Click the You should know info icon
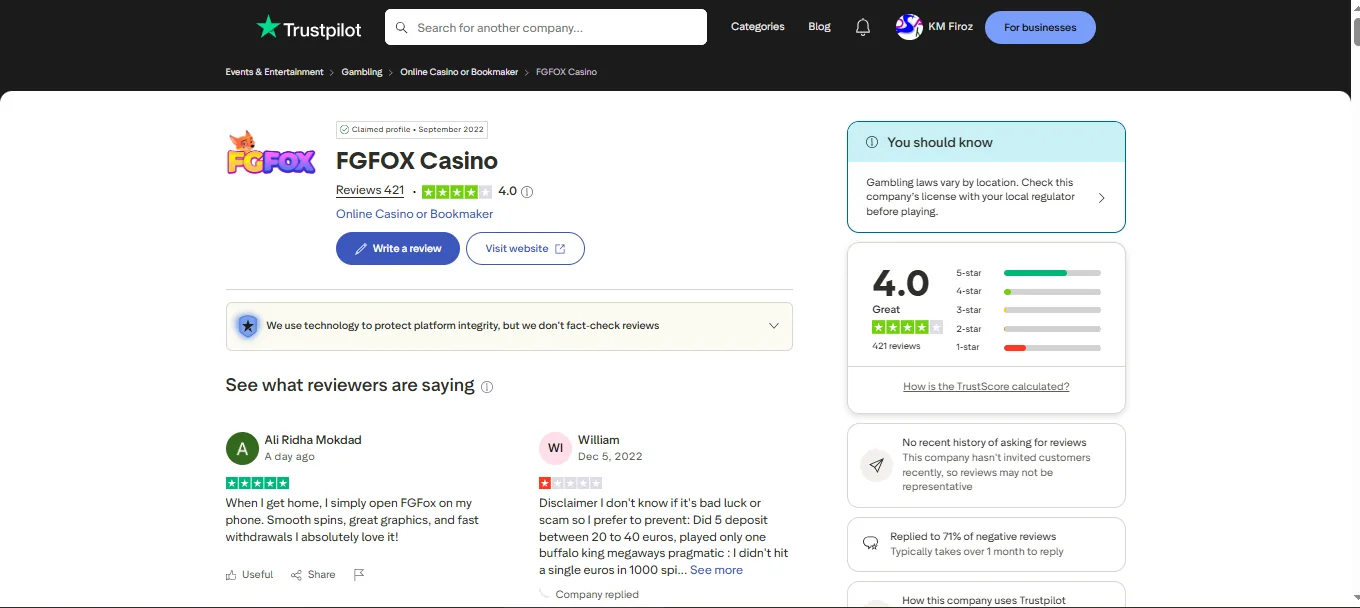Image resolution: width=1360 pixels, height=608 pixels. tap(872, 142)
